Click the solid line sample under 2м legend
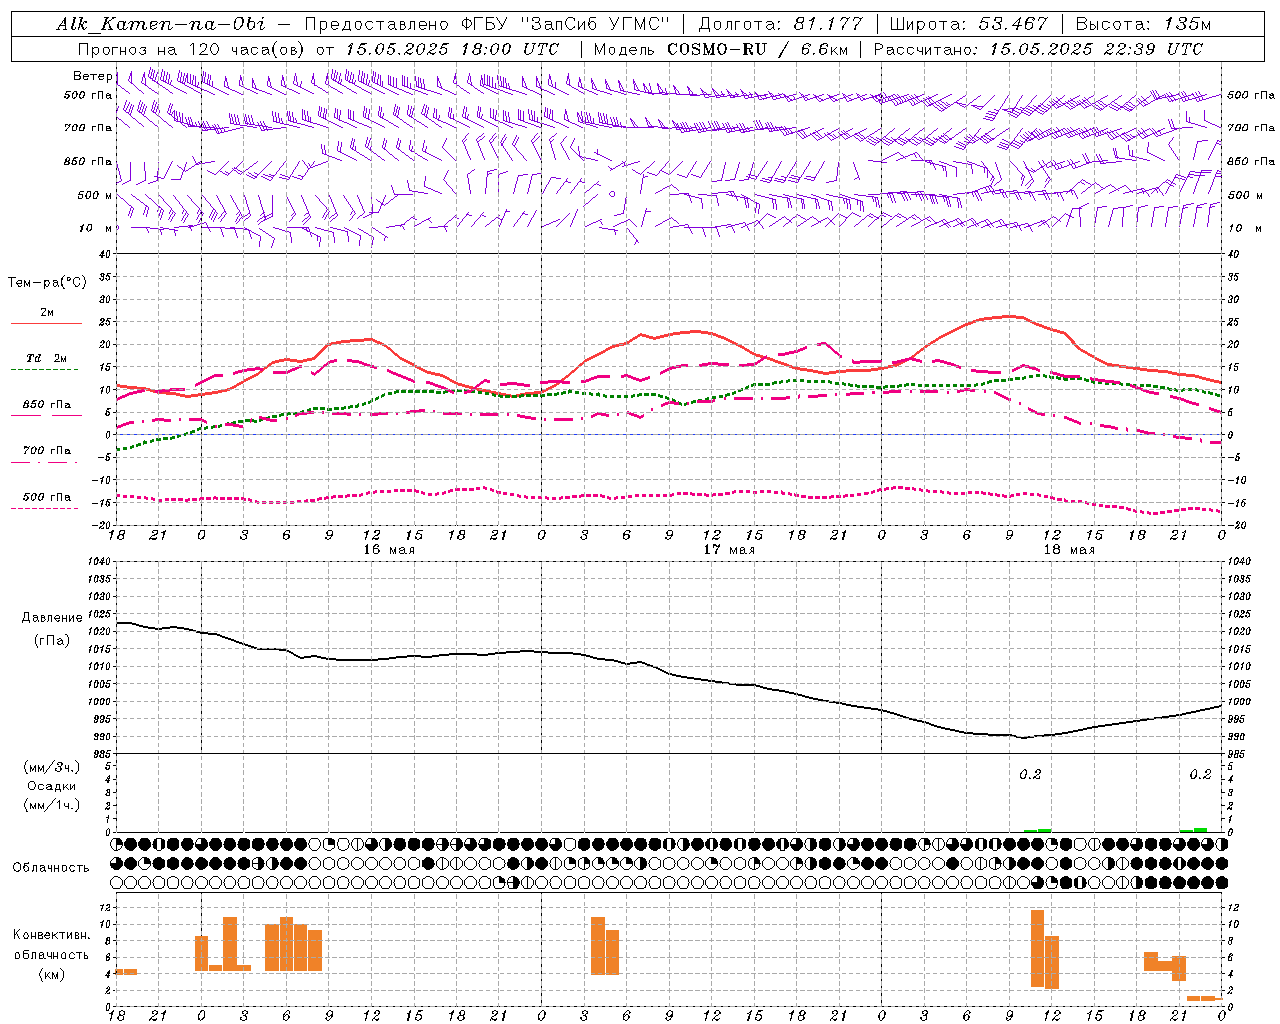This screenshot has width=1280, height=1024. pyautogui.click(x=46, y=324)
